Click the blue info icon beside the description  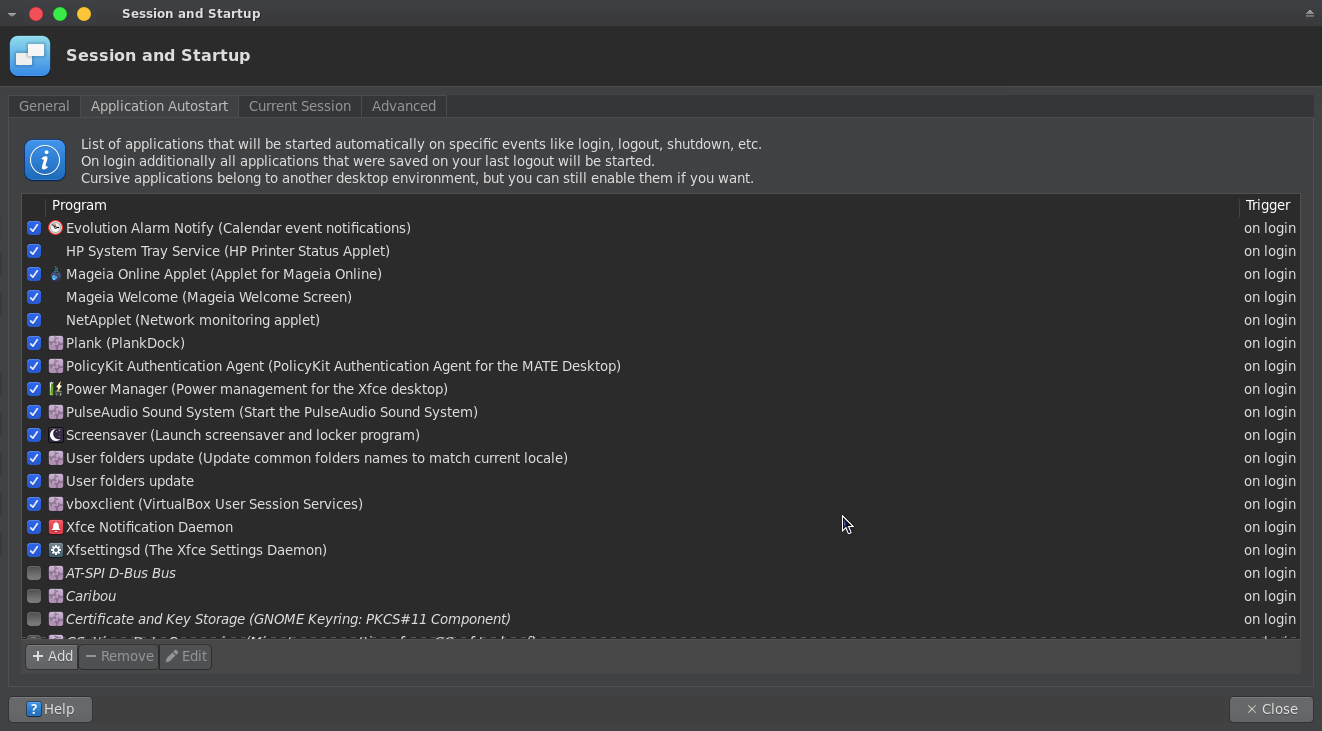point(45,160)
